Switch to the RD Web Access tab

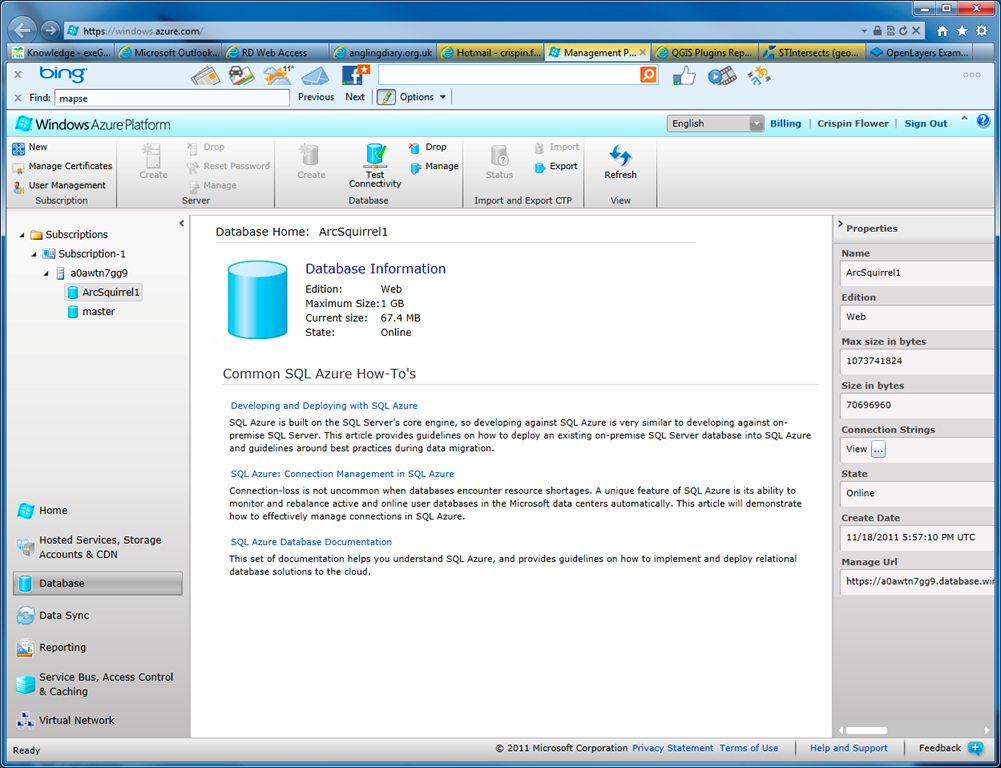coord(275,52)
